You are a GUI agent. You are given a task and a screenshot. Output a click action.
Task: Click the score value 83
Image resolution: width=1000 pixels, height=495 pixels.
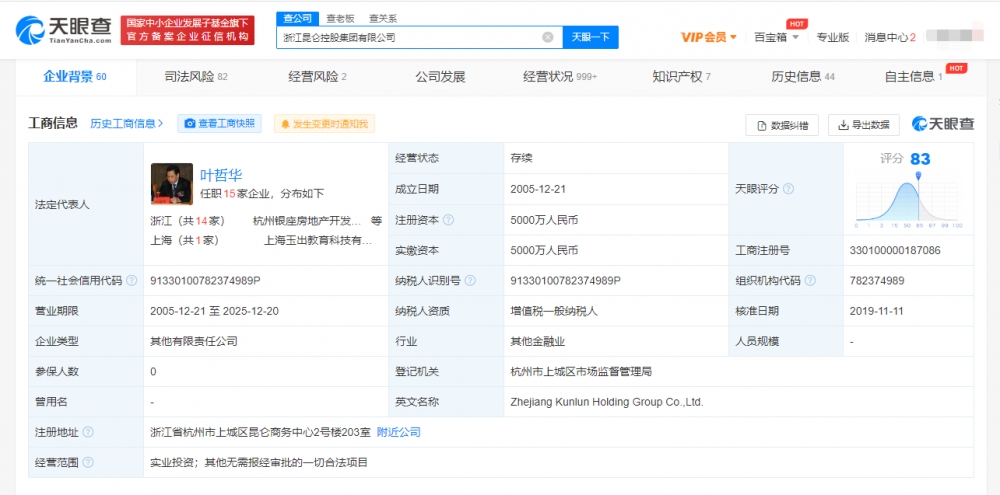click(x=920, y=158)
